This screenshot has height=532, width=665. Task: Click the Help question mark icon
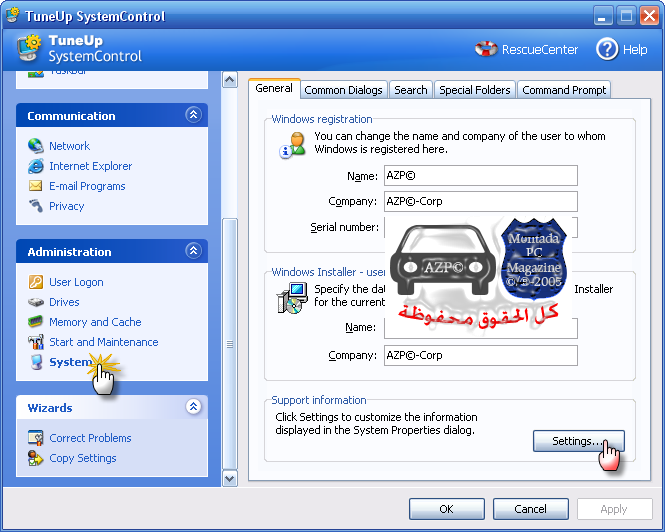coord(607,49)
